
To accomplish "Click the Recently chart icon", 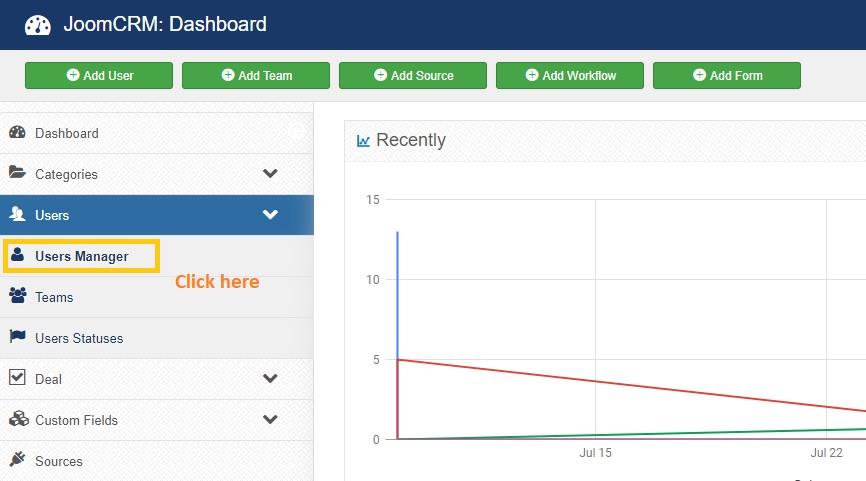I will [x=363, y=141].
